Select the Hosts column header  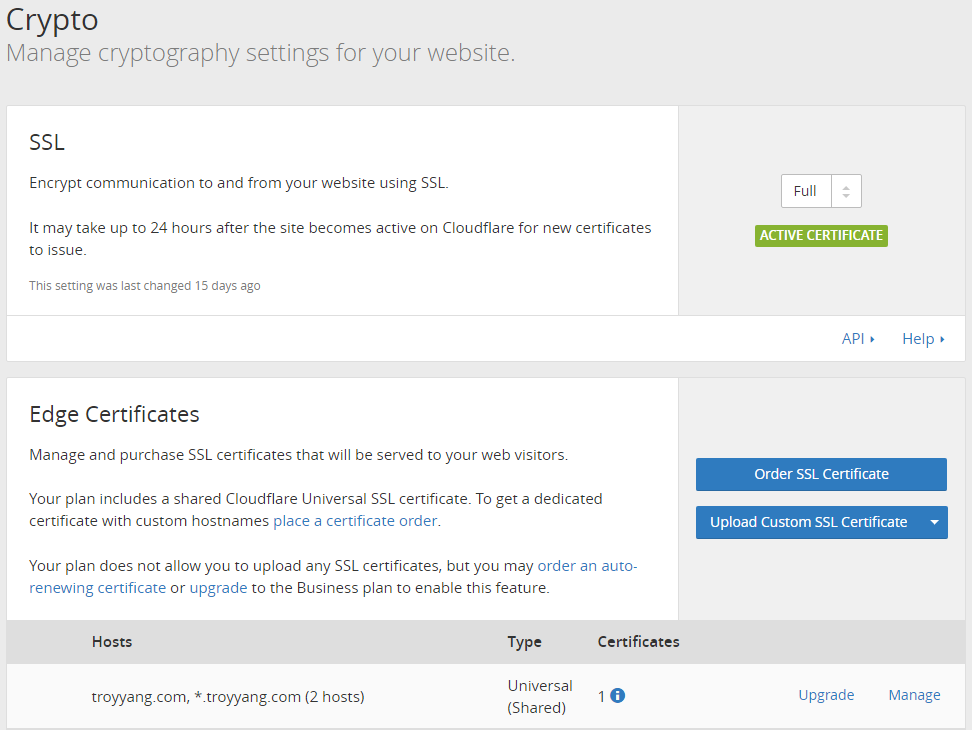point(112,642)
